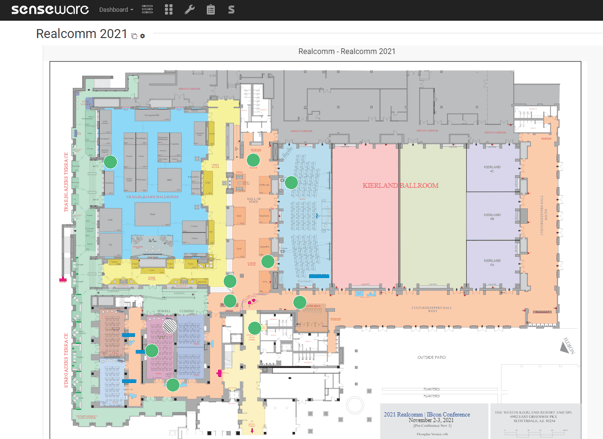Click the STARGAZERS TERRACE vertical label
Screen dimensions: 603x439
point(66,360)
